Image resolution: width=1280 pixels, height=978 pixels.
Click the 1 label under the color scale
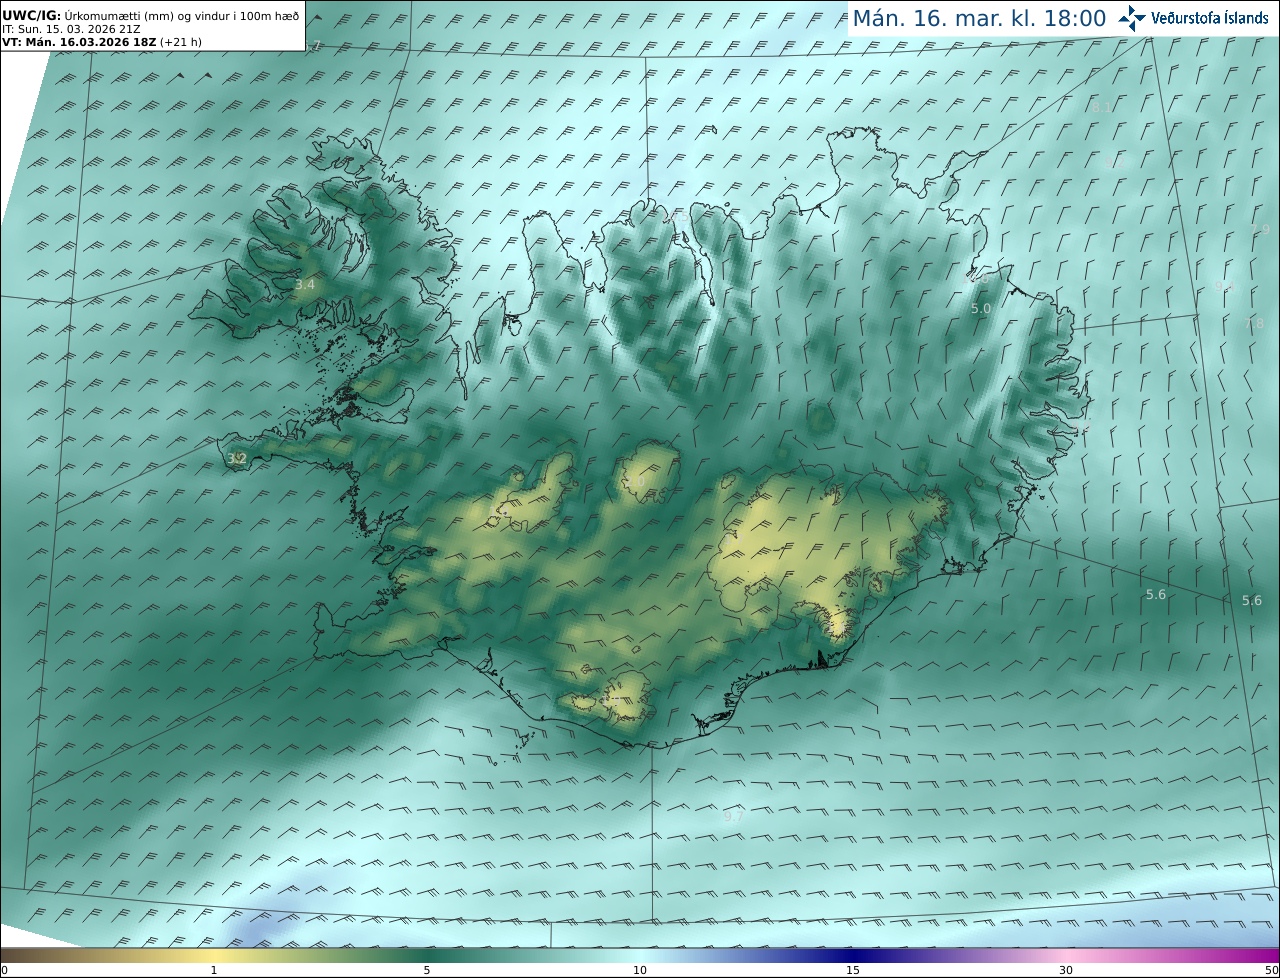click(214, 970)
